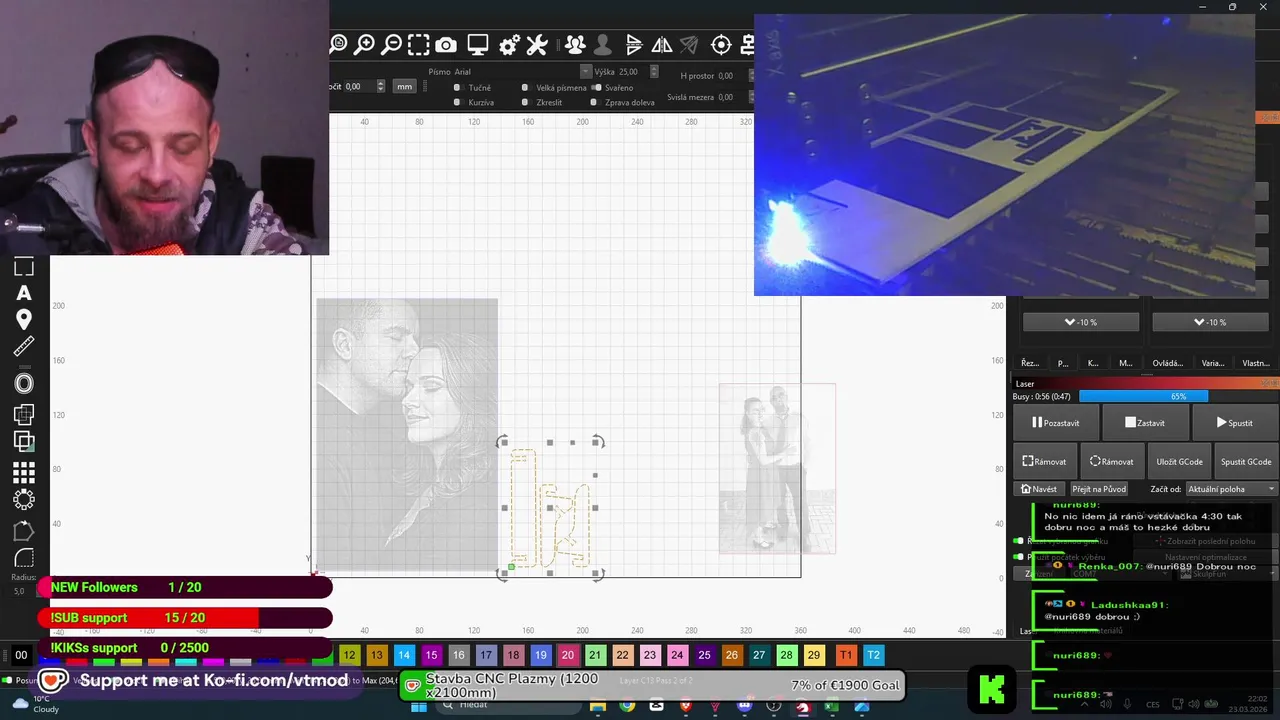
Task: Switch to the K... tab
Action: click(x=1093, y=363)
